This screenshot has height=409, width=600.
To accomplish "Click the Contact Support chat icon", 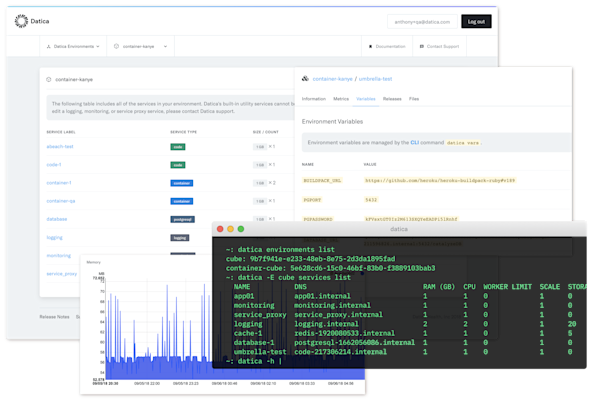I will tap(422, 46).
